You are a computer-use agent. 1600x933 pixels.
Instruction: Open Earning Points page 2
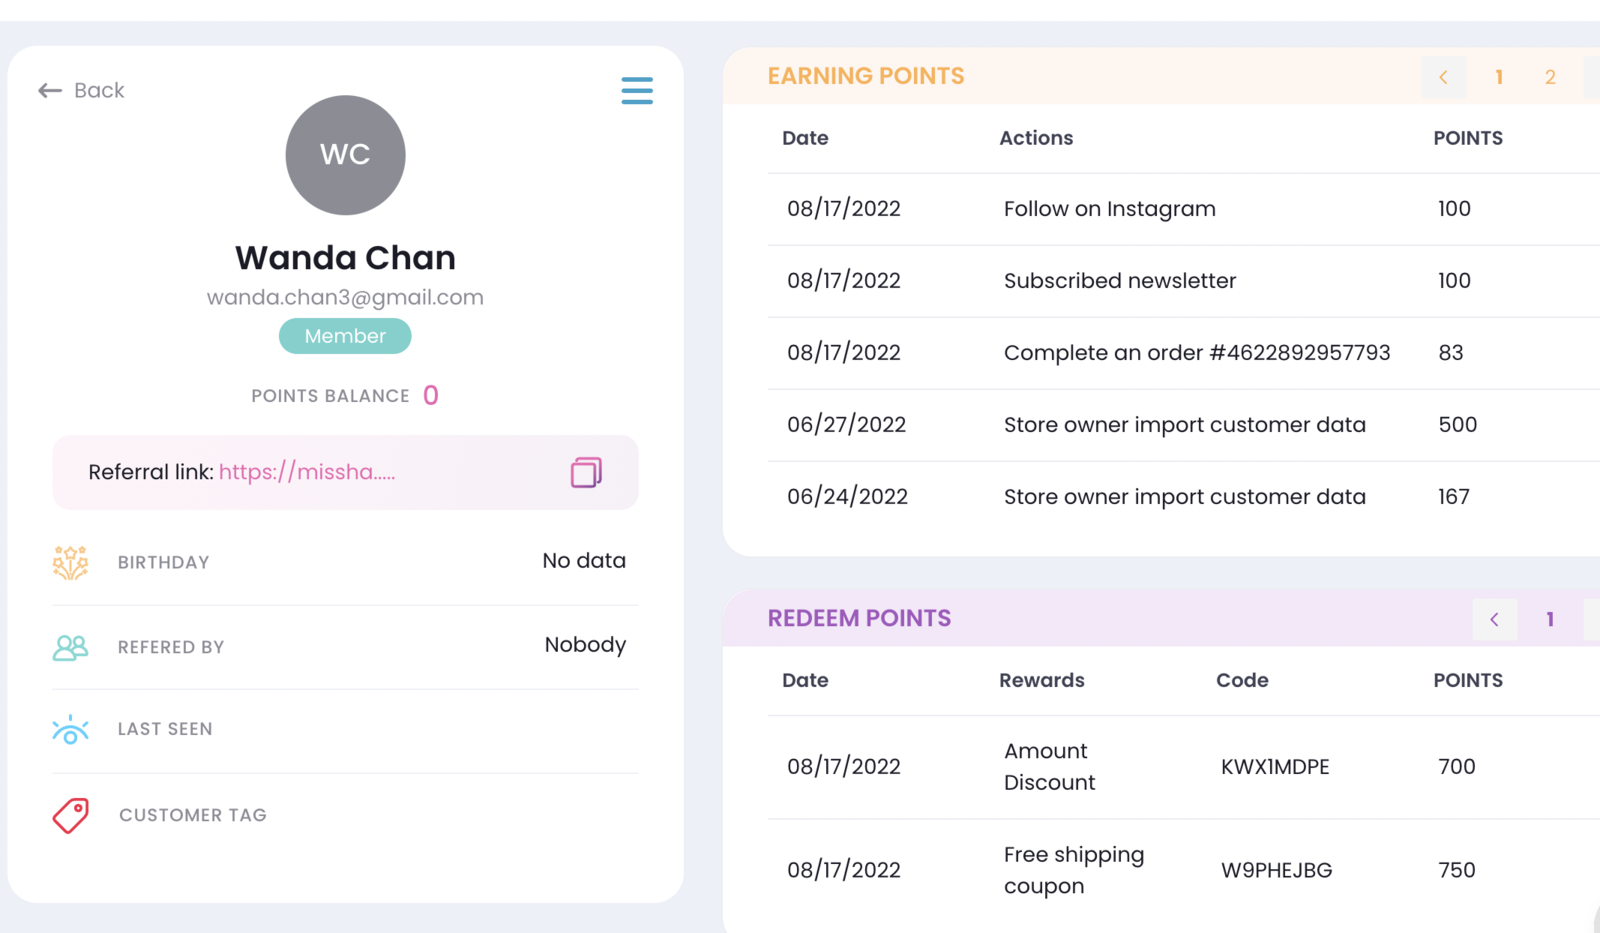point(1550,77)
